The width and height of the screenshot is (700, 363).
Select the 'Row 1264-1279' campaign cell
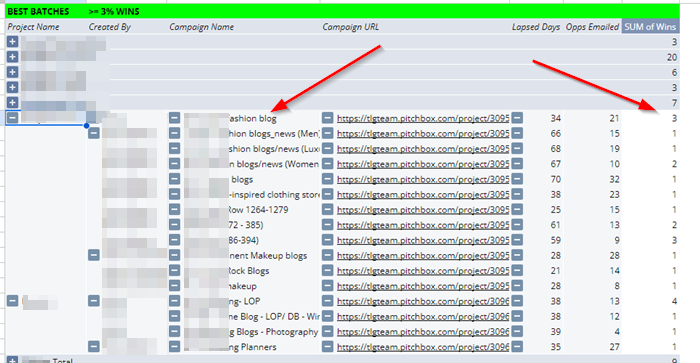click(258, 210)
